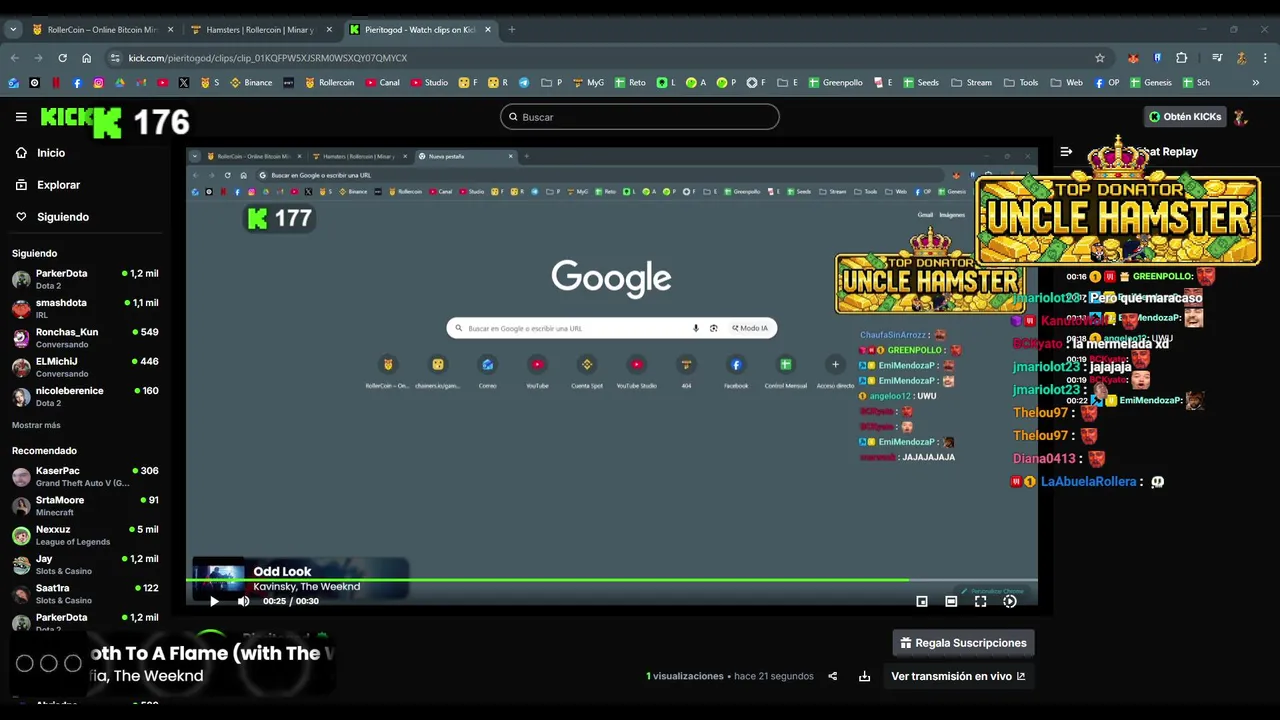Open media control icon in toolbar

pos(1217,58)
